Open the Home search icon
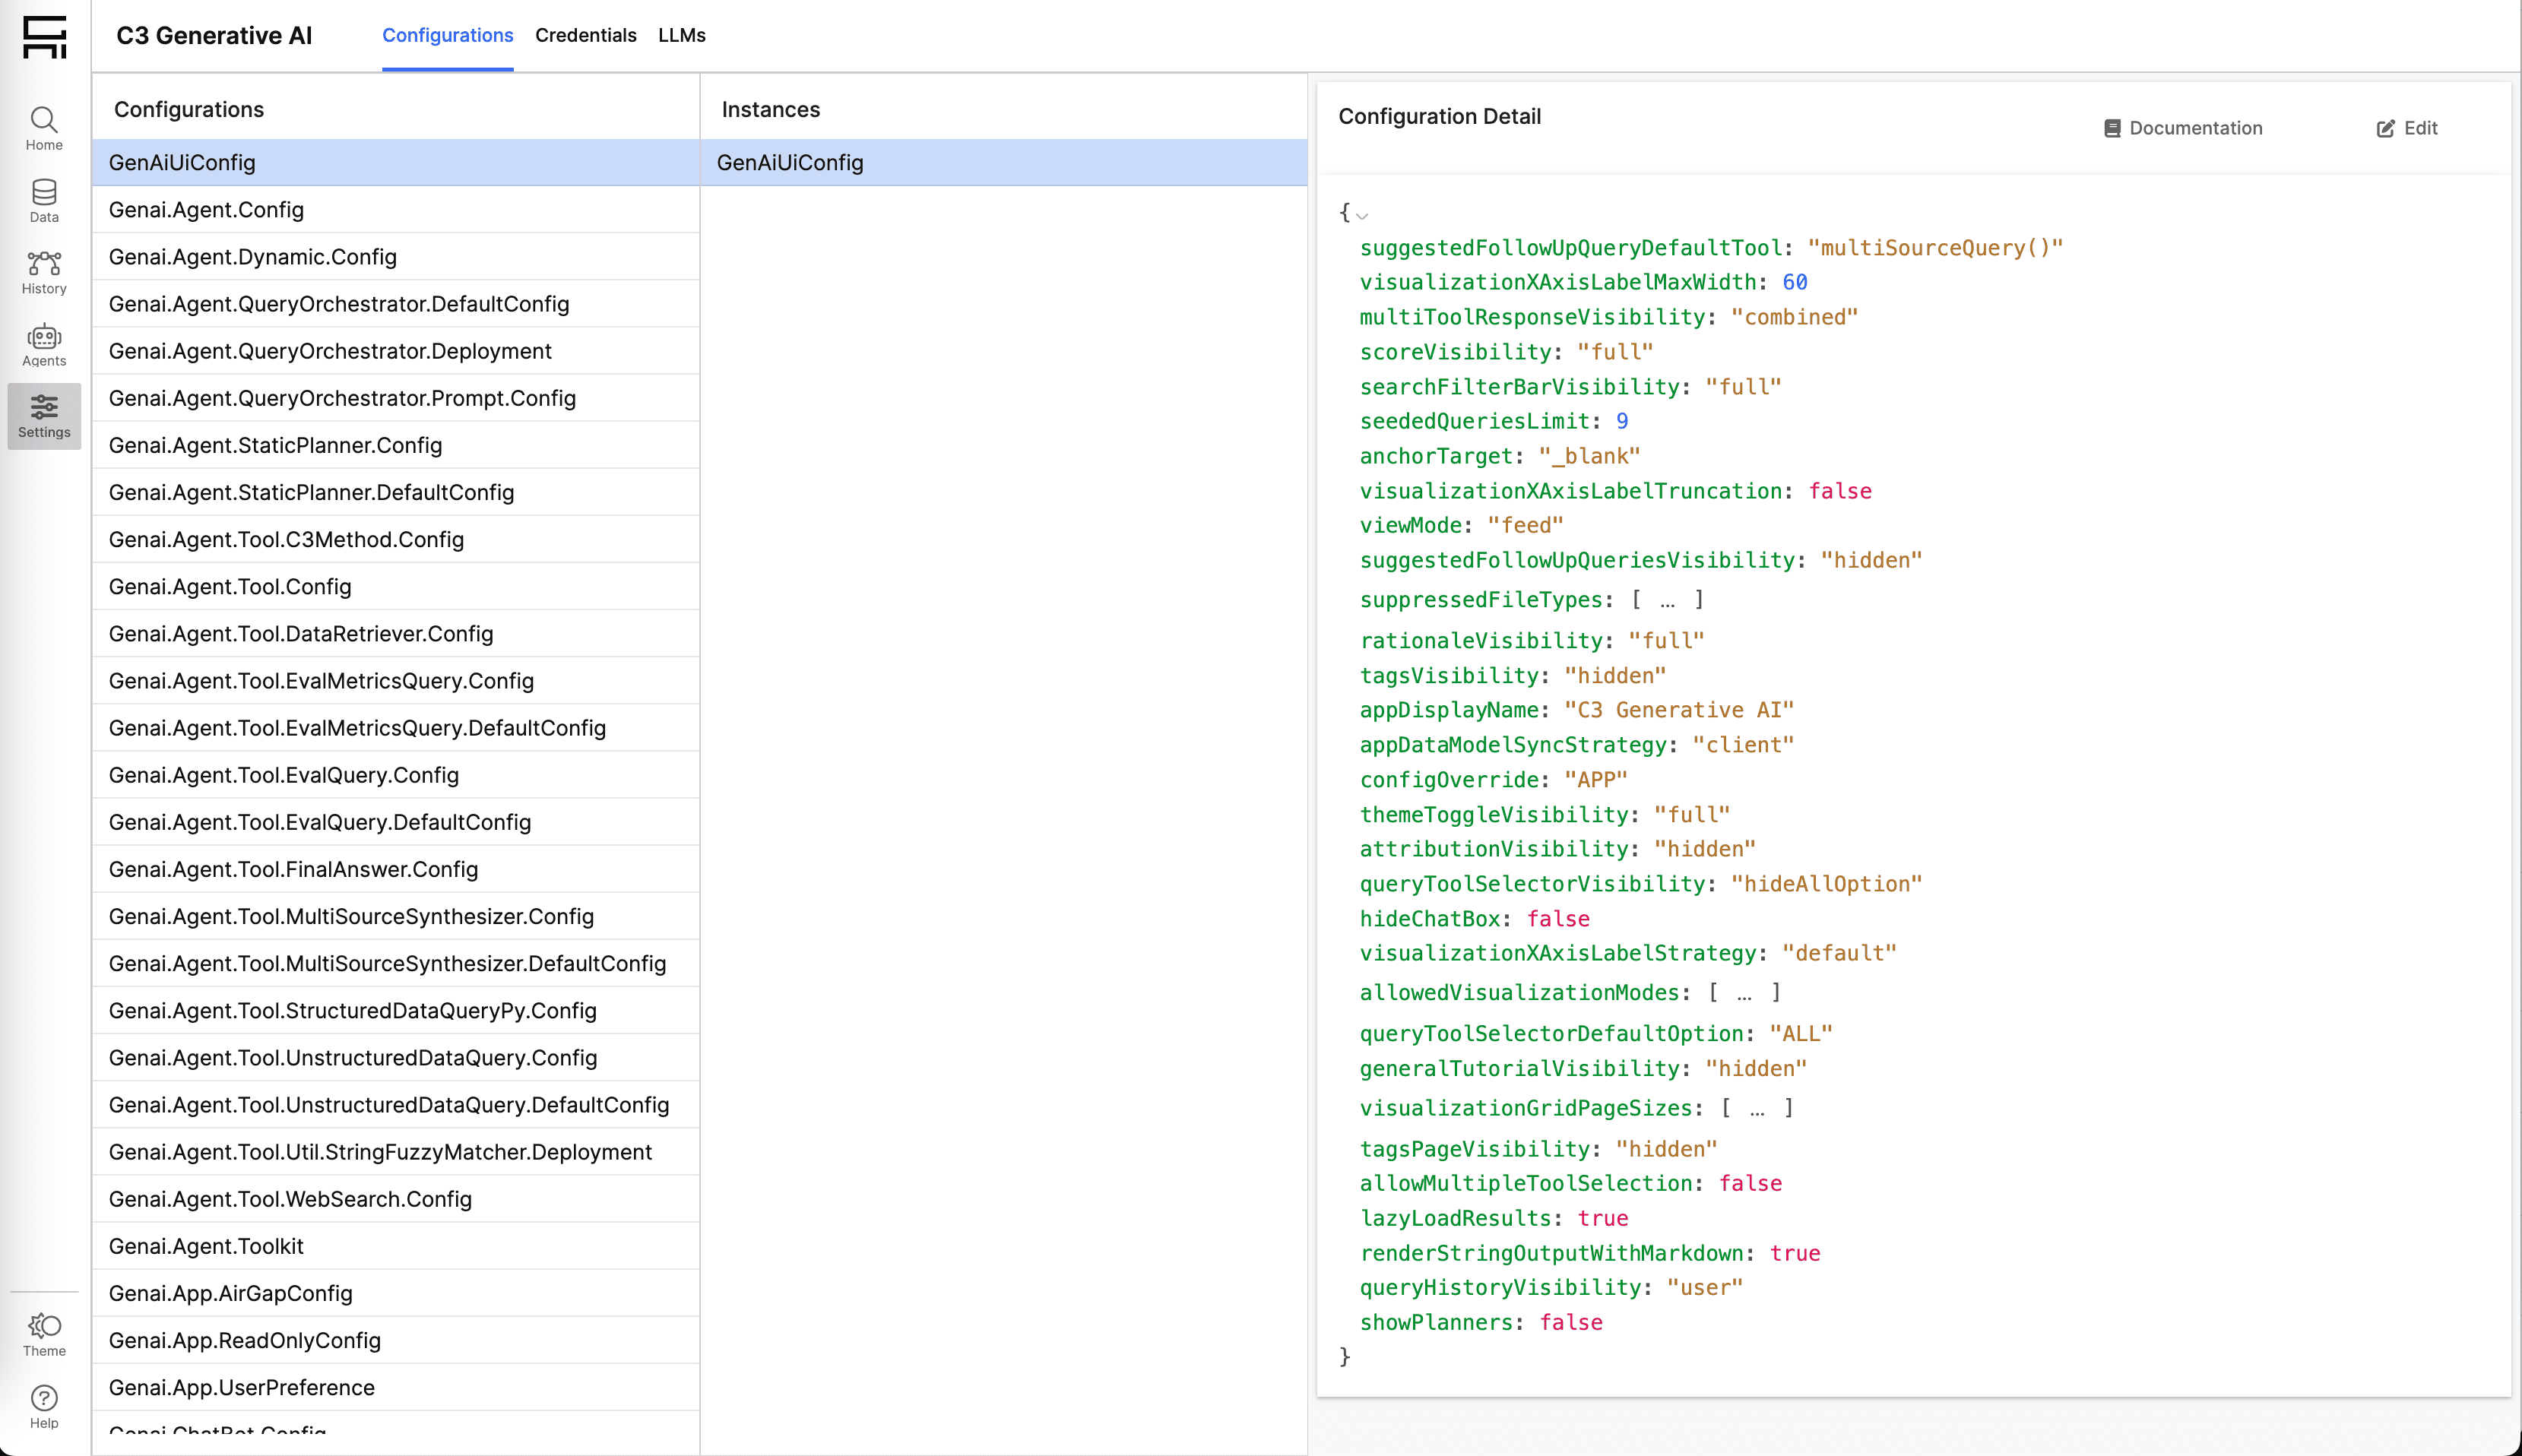The width and height of the screenshot is (2522, 1456). pos(44,128)
